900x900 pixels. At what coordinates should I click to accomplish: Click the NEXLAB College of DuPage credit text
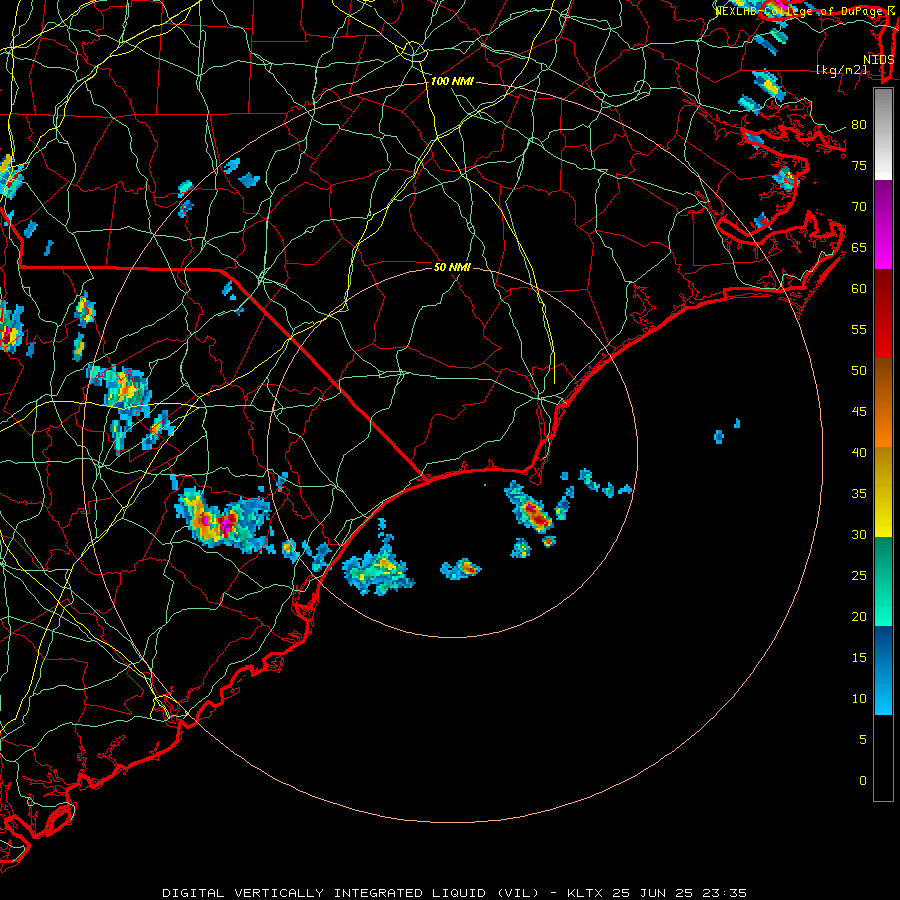804,11
